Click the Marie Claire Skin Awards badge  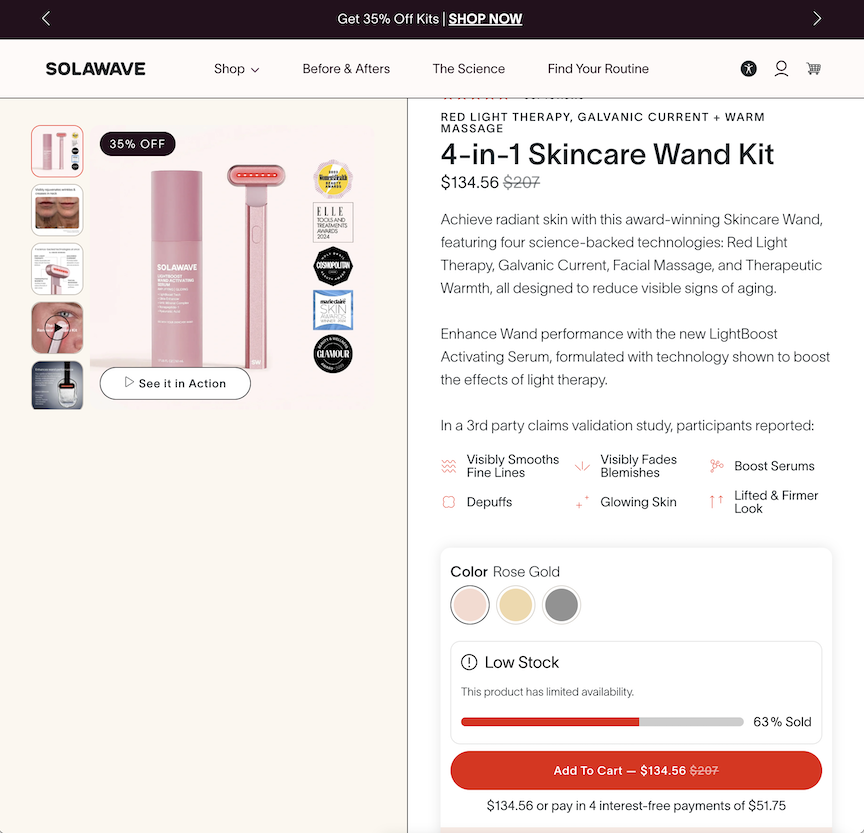333,310
